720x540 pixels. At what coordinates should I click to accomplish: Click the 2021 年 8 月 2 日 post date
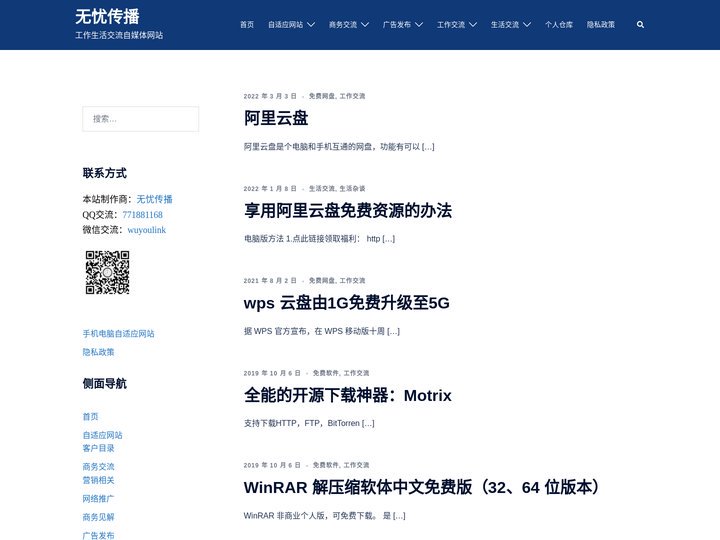pyautogui.click(x=270, y=281)
